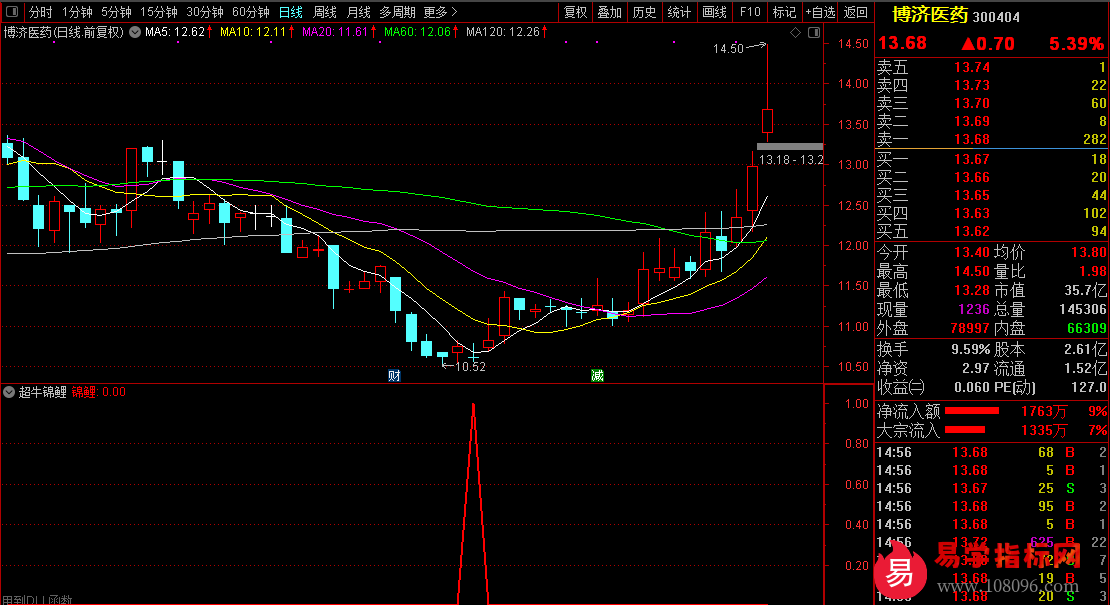The height and width of the screenshot is (605, 1110).
Task: Activate the 画线 drawing tools
Action: click(714, 12)
